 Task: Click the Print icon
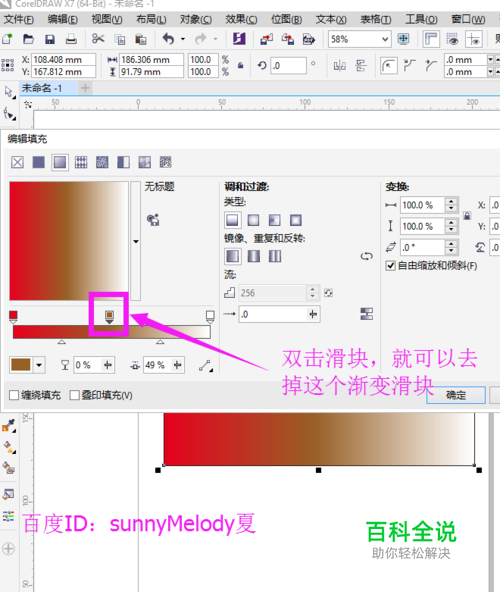tap(71, 39)
